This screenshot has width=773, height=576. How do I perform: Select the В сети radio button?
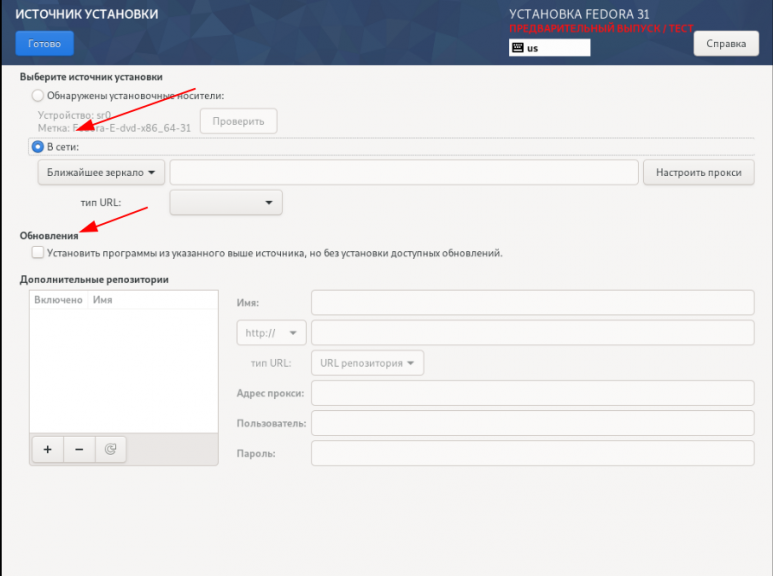tap(37, 147)
